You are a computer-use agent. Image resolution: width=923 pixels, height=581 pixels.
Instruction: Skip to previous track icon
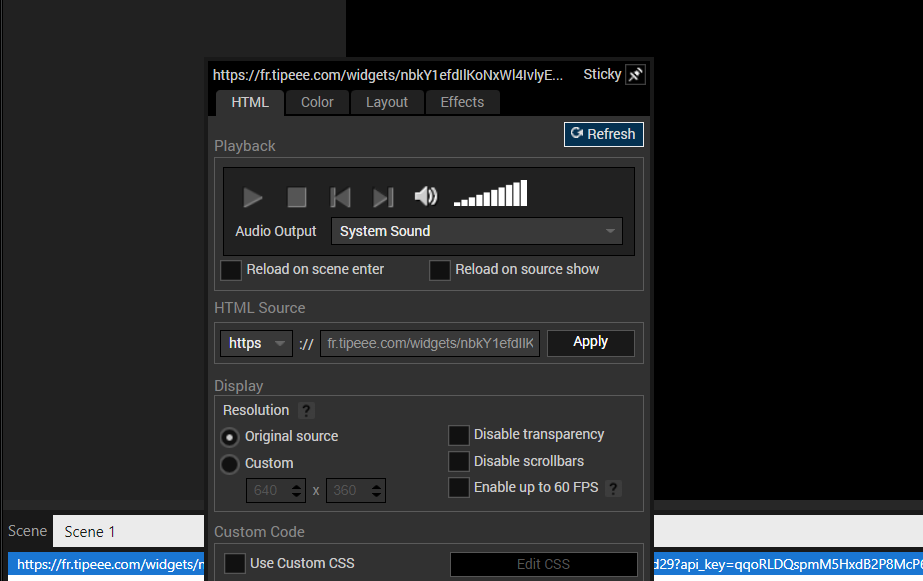click(x=340, y=198)
